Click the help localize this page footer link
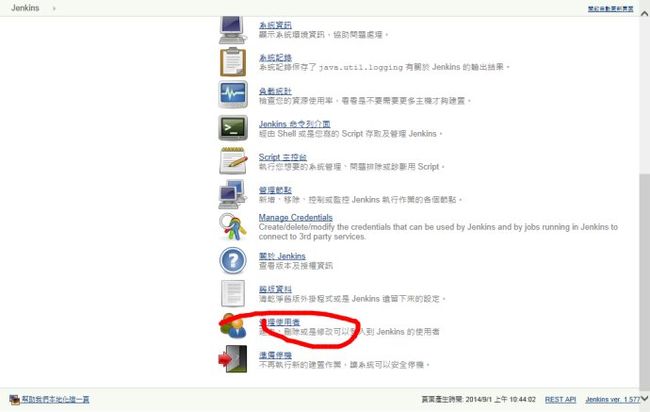Image resolution: width=650 pixels, height=412 pixels. pyautogui.click(x=55, y=400)
